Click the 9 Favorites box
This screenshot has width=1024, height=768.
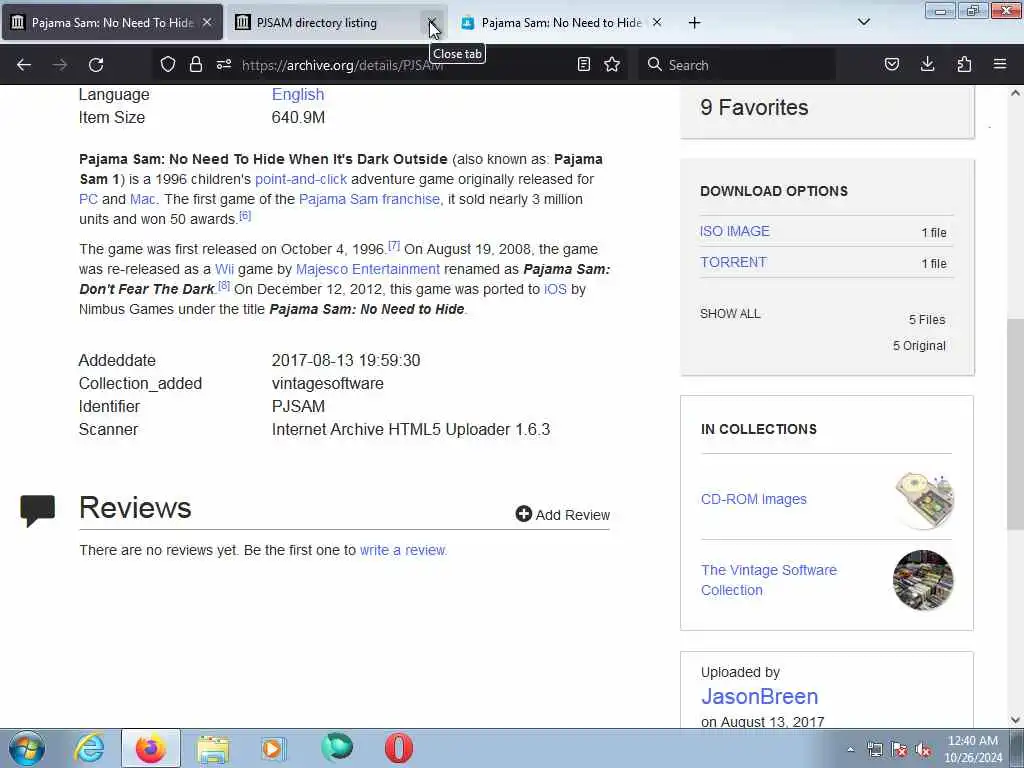coord(827,110)
